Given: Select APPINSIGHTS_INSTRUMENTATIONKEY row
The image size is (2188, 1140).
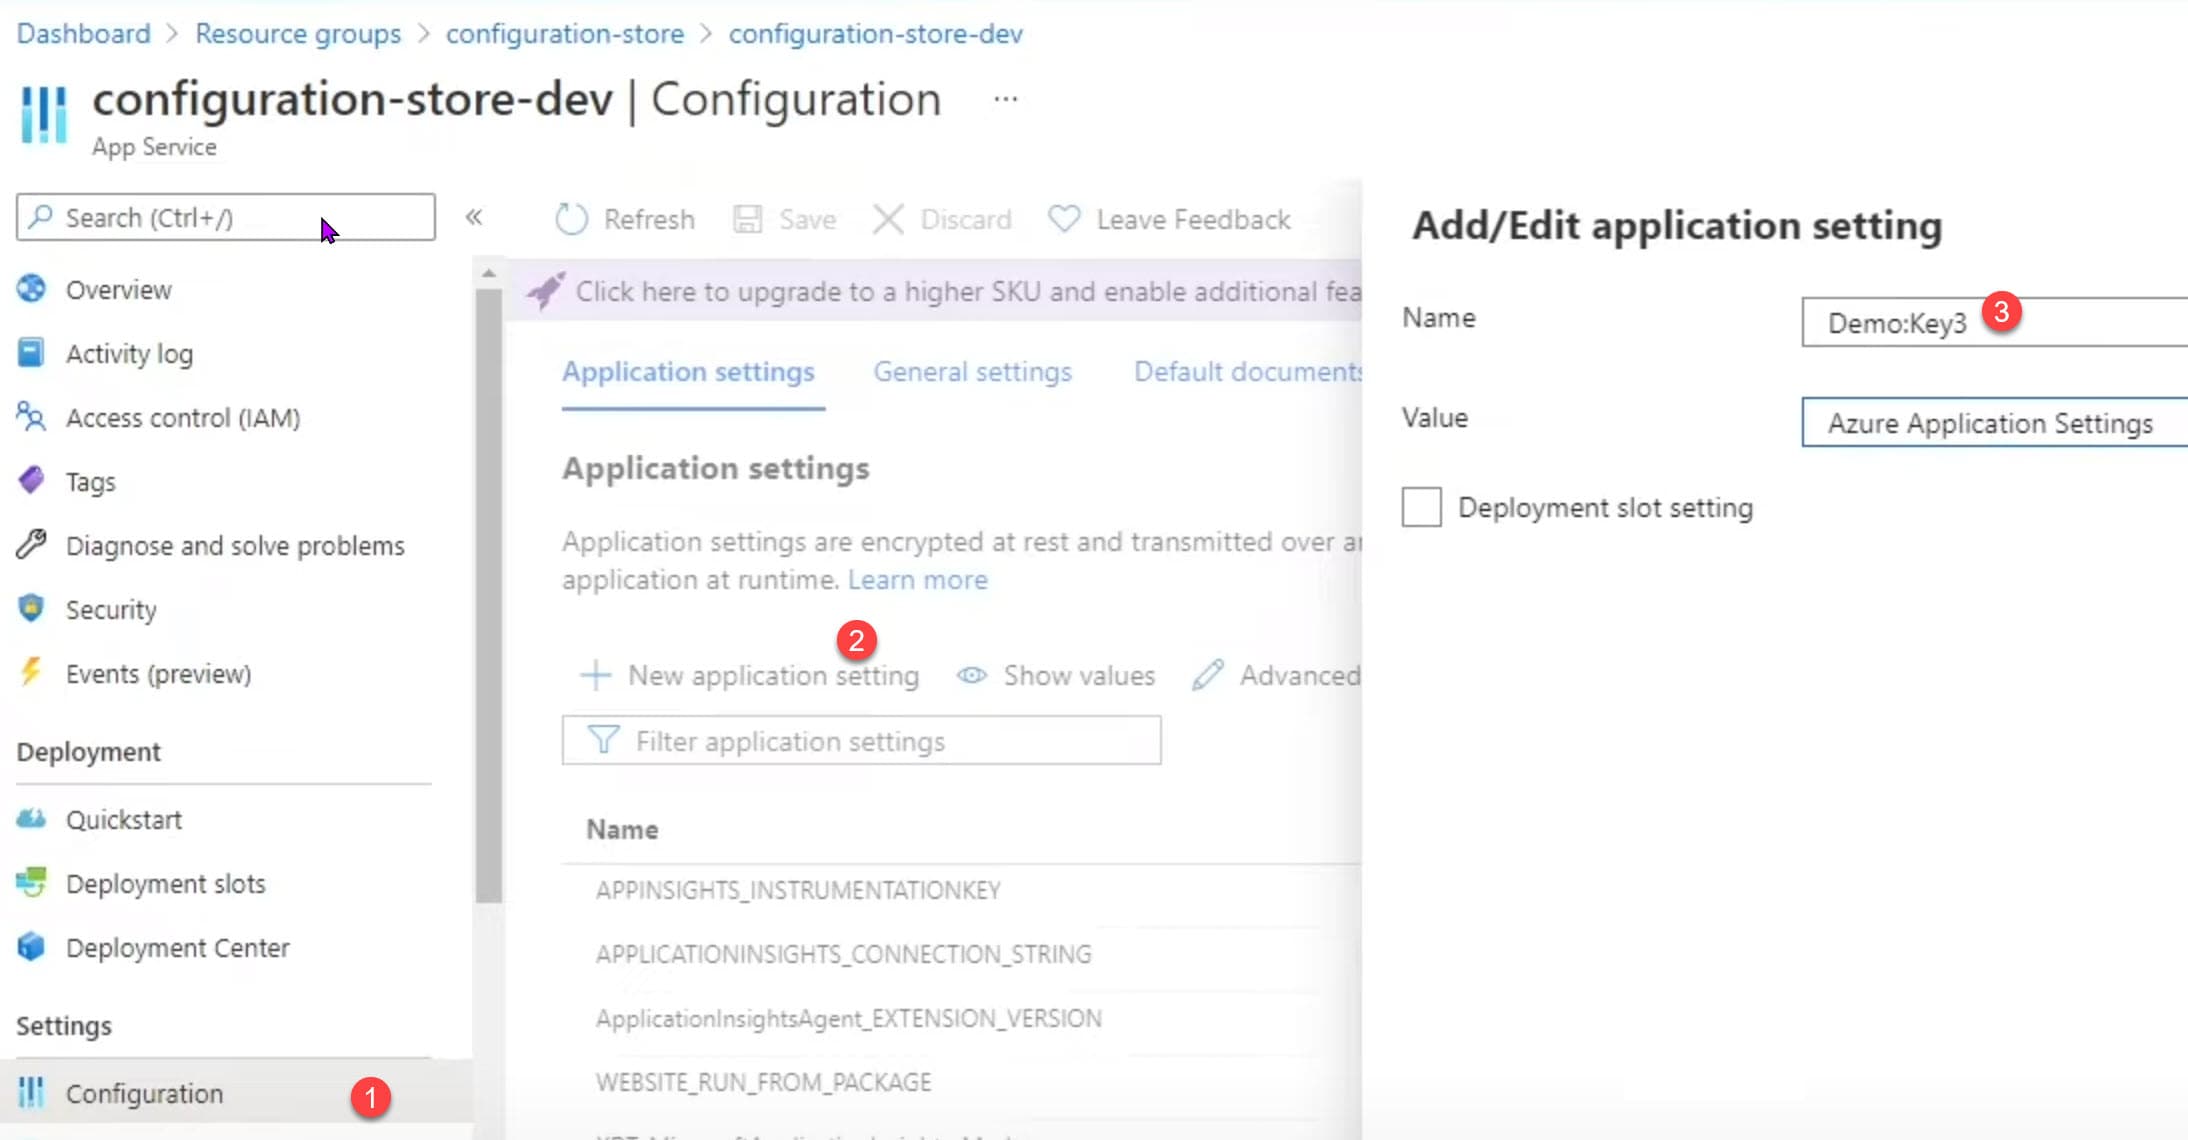Looking at the screenshot, I should tap(962, 890).
